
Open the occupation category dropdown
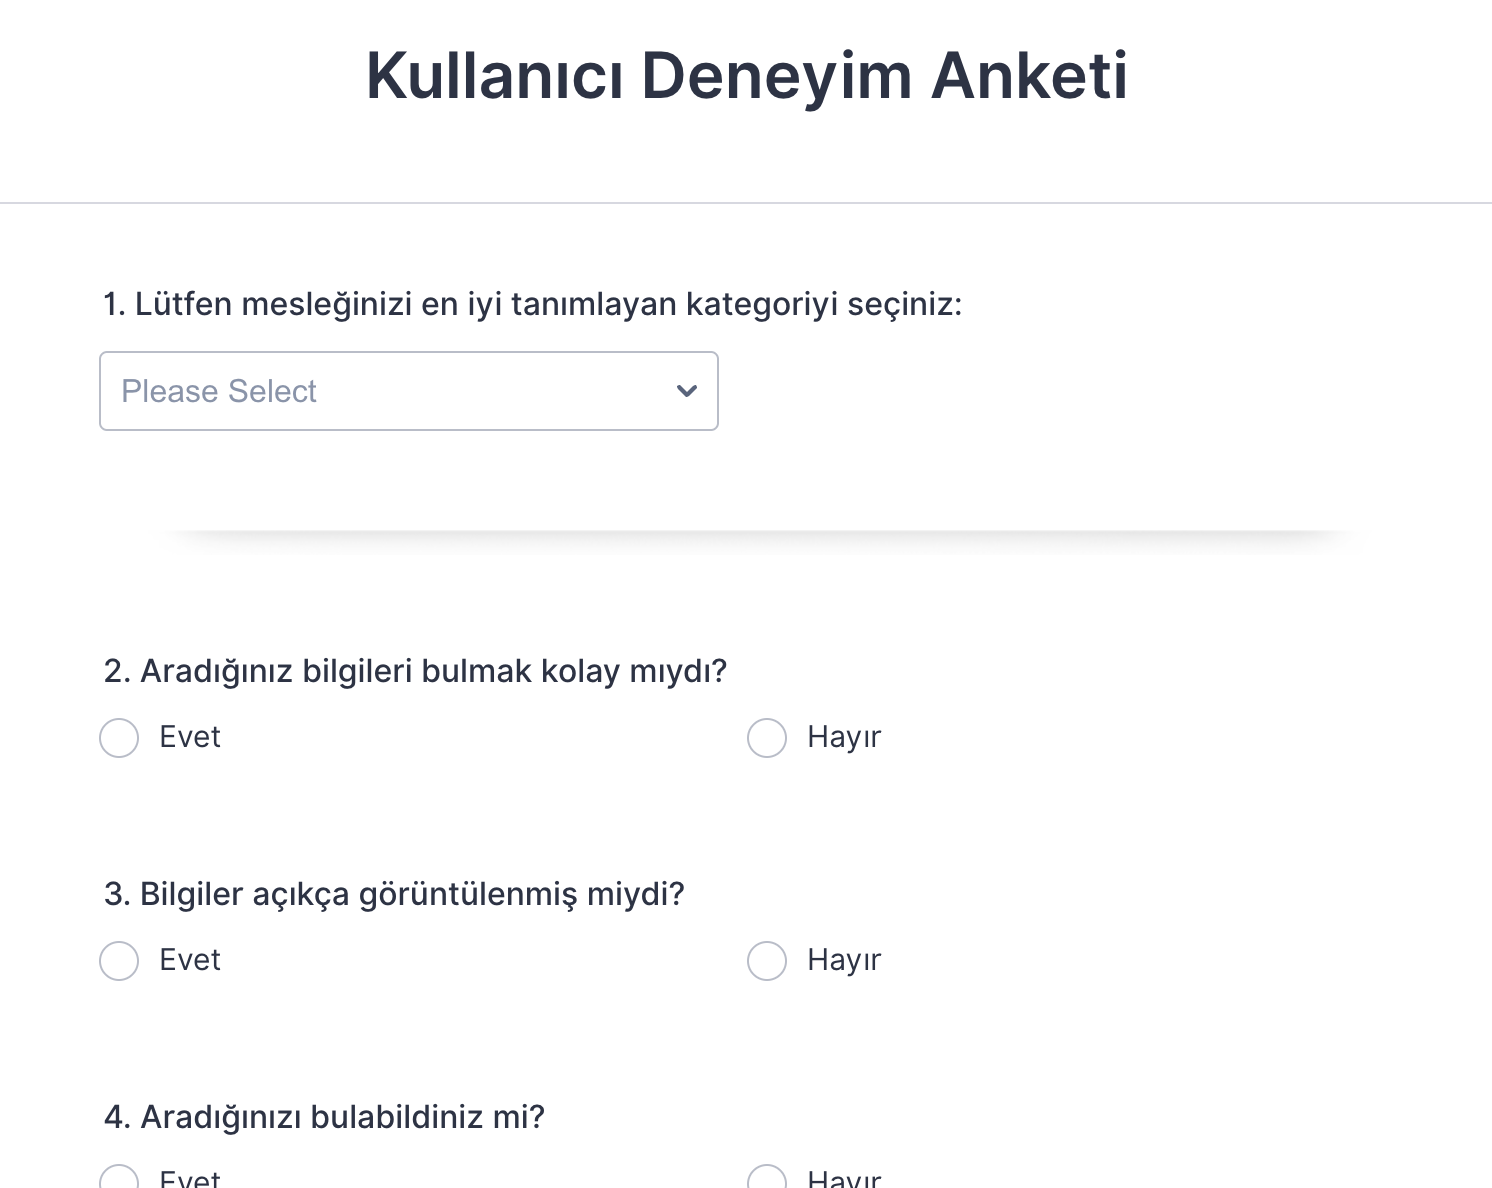(408, 391)
